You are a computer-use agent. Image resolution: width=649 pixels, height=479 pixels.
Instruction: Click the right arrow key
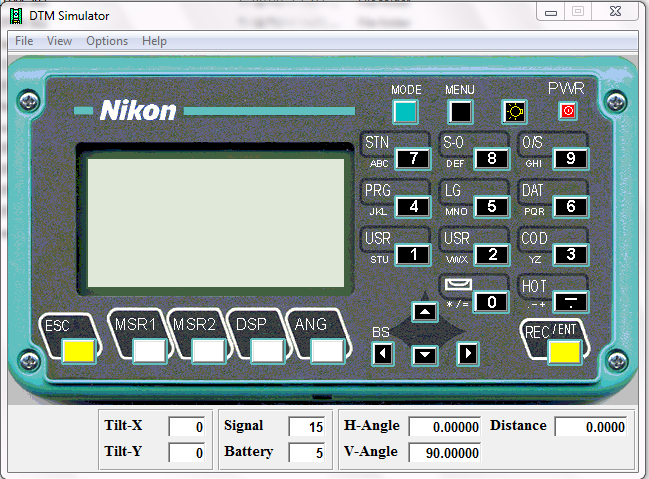(x=468, y=354)
